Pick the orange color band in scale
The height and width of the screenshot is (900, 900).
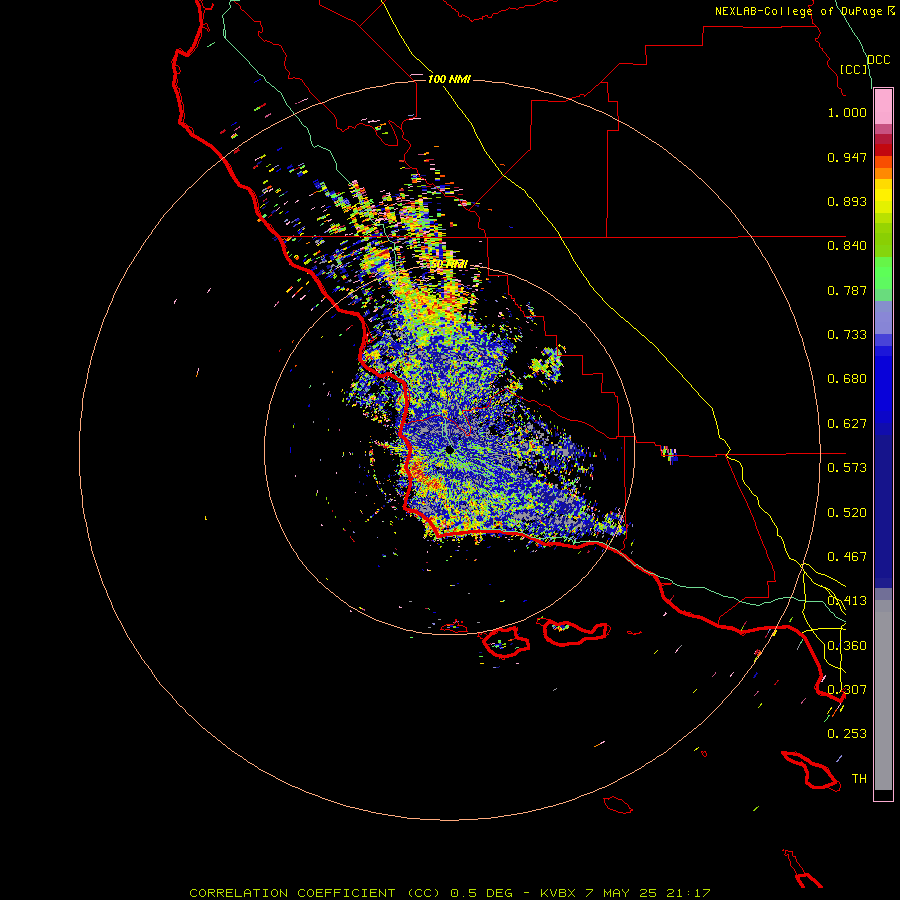point(883,173)
